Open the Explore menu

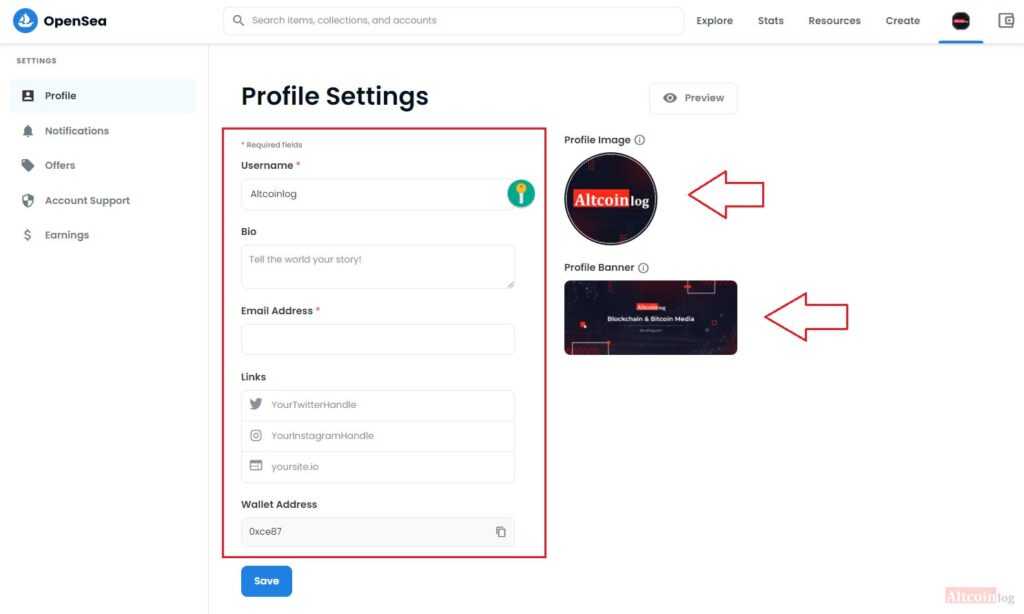pyautogui.click(x=714, y=21)
